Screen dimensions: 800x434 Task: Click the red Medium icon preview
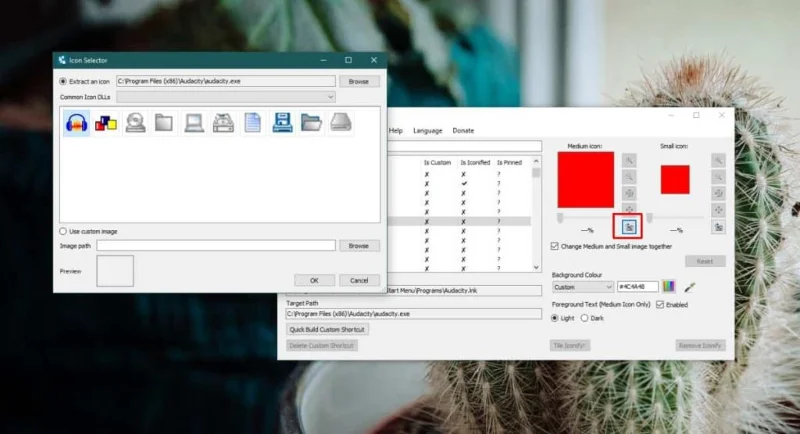pyautogui.click(x=586, y=180)
